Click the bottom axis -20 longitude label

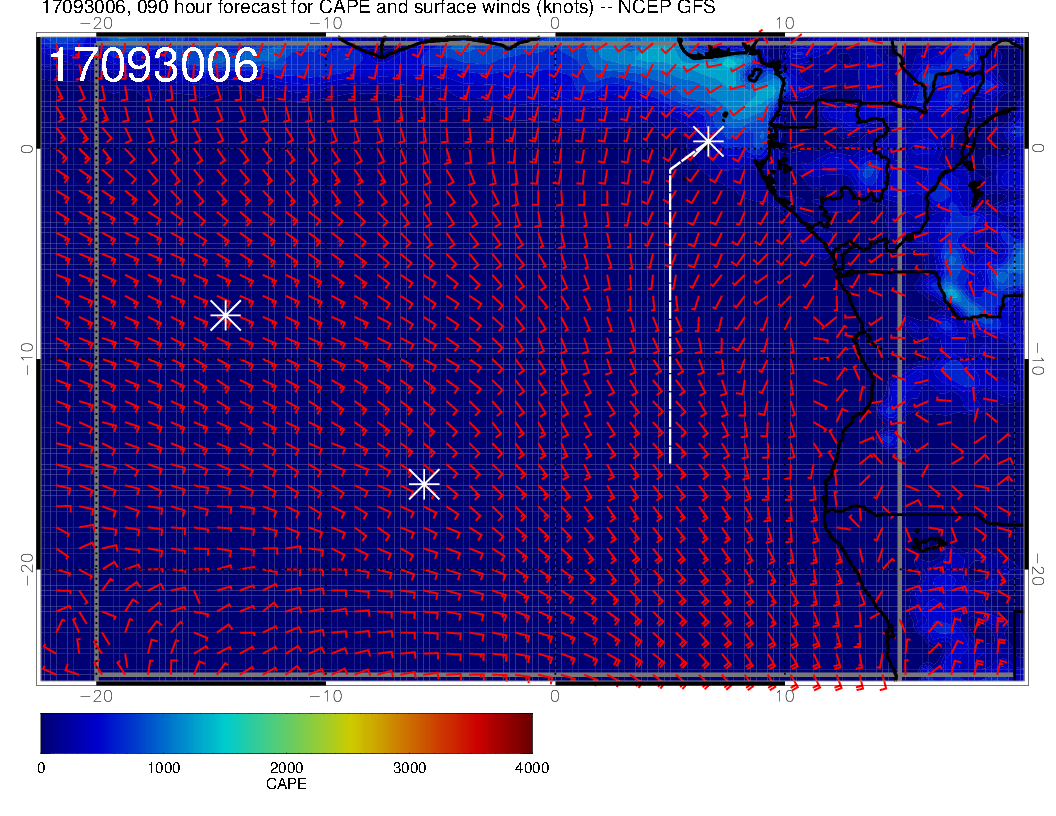(x=95, y=696)
